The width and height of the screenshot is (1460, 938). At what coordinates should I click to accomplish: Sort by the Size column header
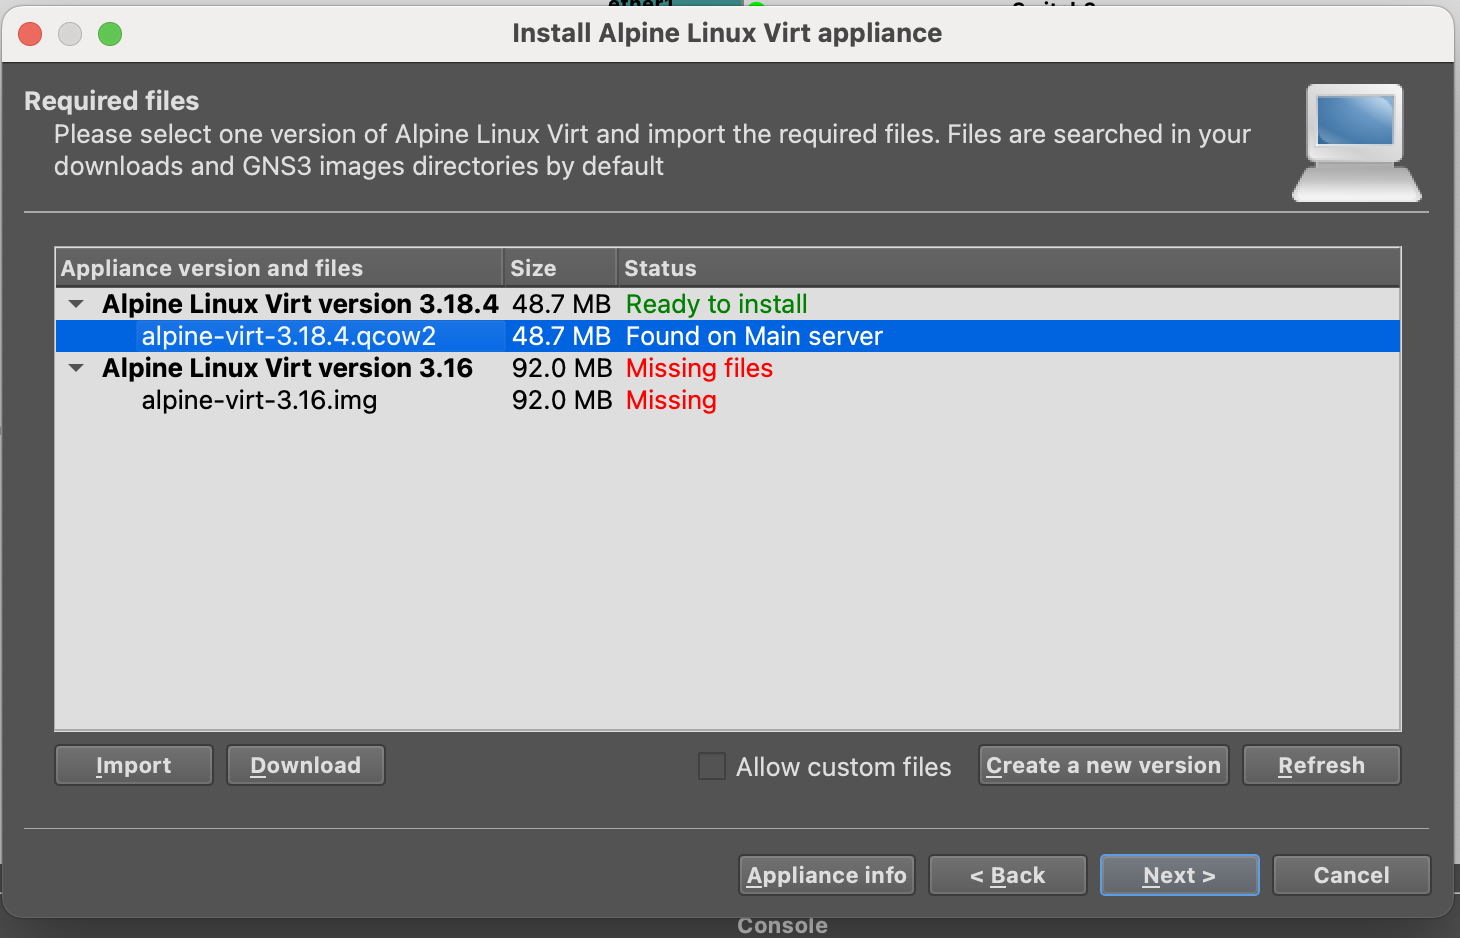coord(533,268)
